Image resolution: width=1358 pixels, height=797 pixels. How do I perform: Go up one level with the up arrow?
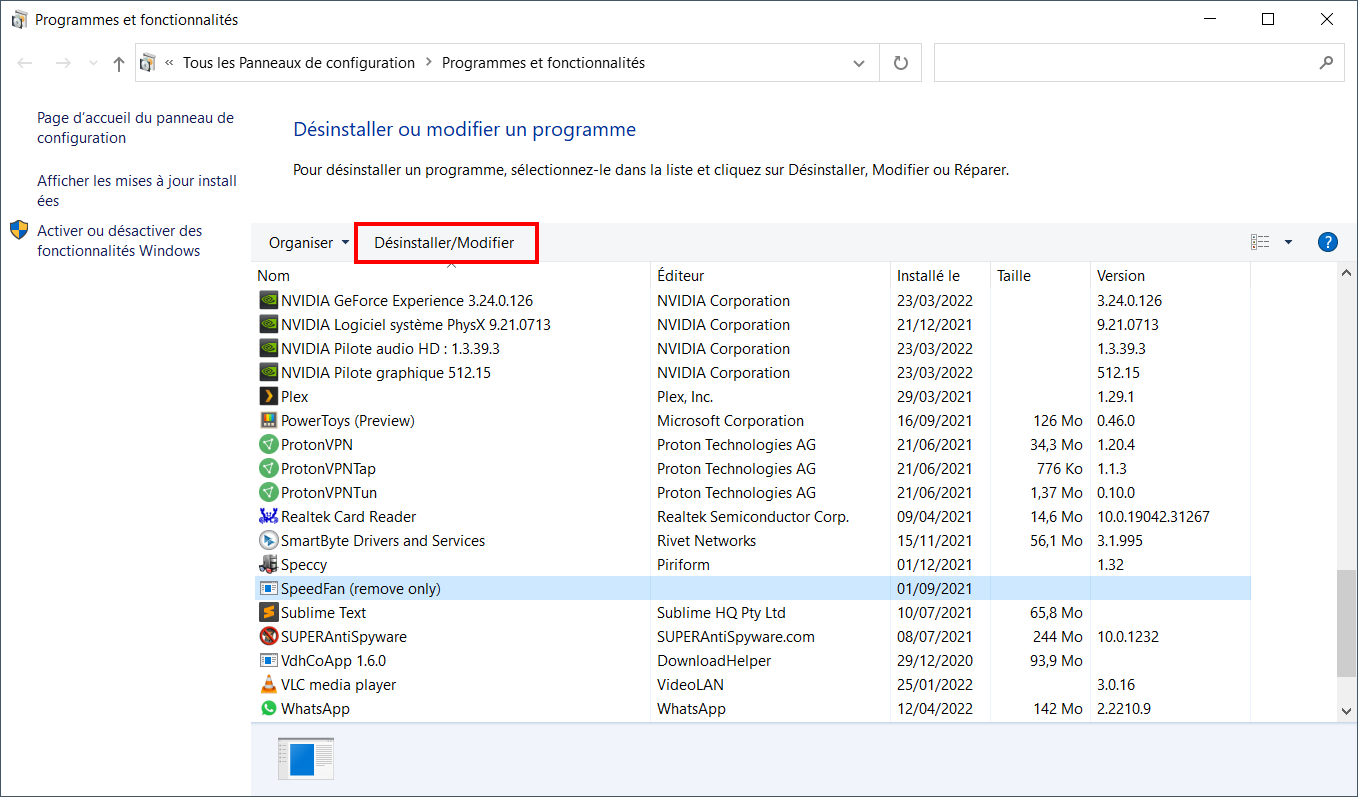point(119,63)
